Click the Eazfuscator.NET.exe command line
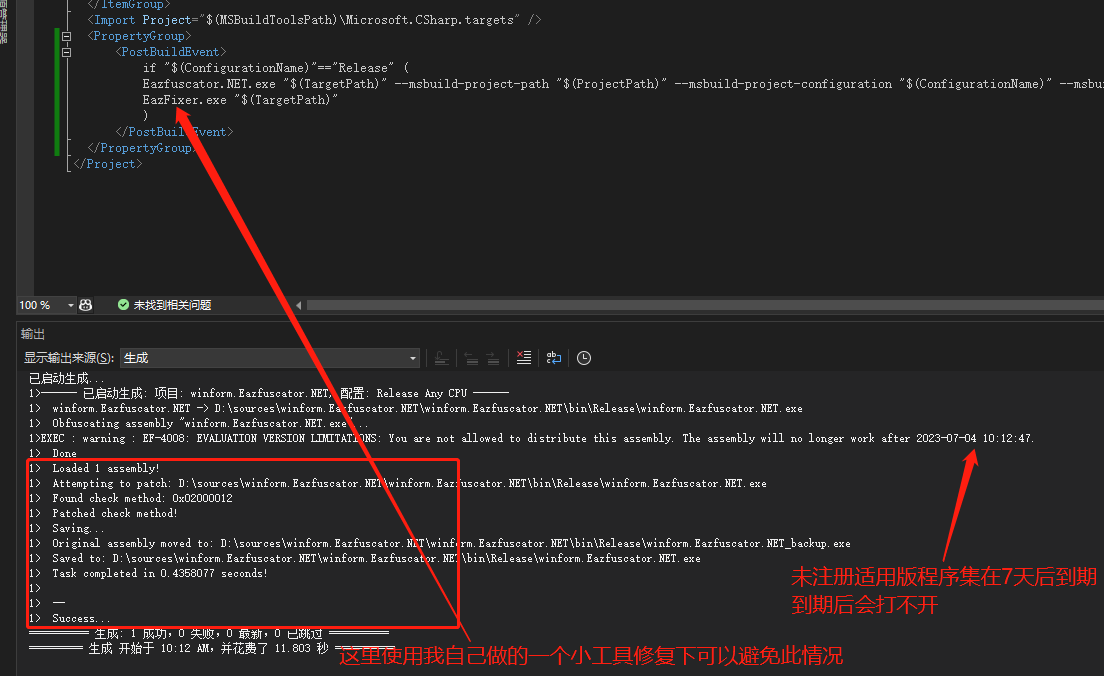The height and width of the screenshot is (676, 1104). (x=622, y=84)
